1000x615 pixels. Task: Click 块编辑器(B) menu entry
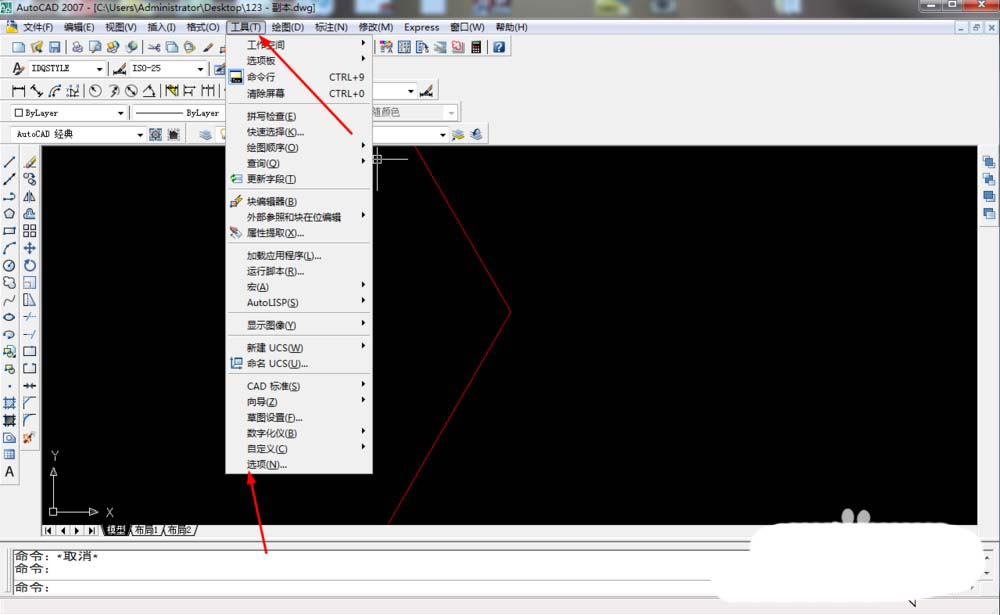coord(299,202)
